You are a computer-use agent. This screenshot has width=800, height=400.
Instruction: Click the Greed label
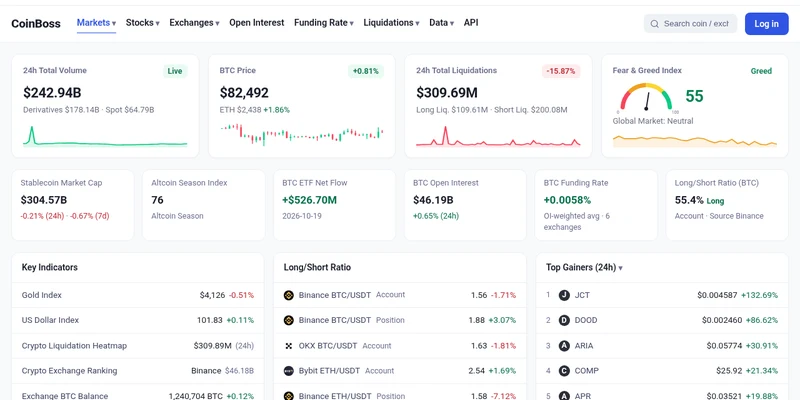click(x=761, y=71)
